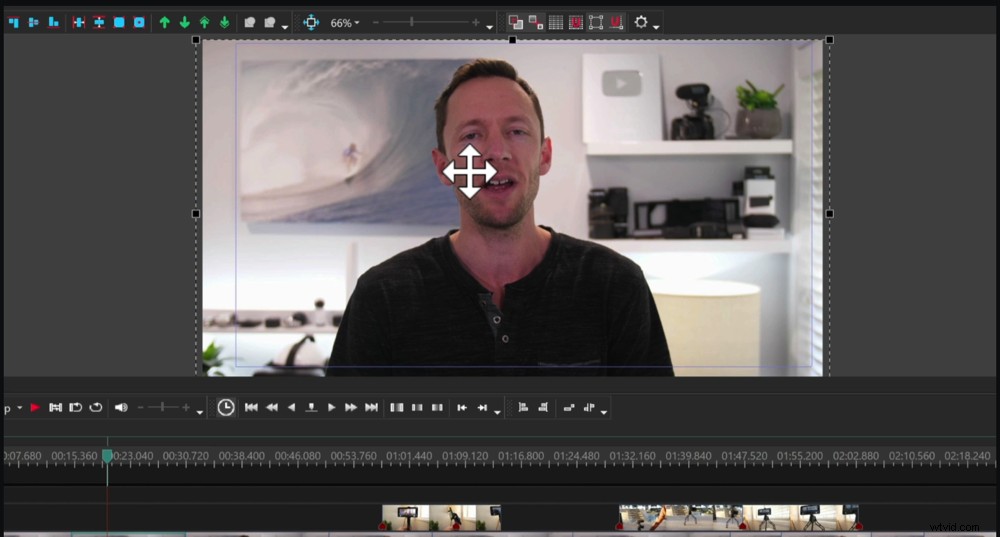Click the align blocks left icon

[523, 408]
